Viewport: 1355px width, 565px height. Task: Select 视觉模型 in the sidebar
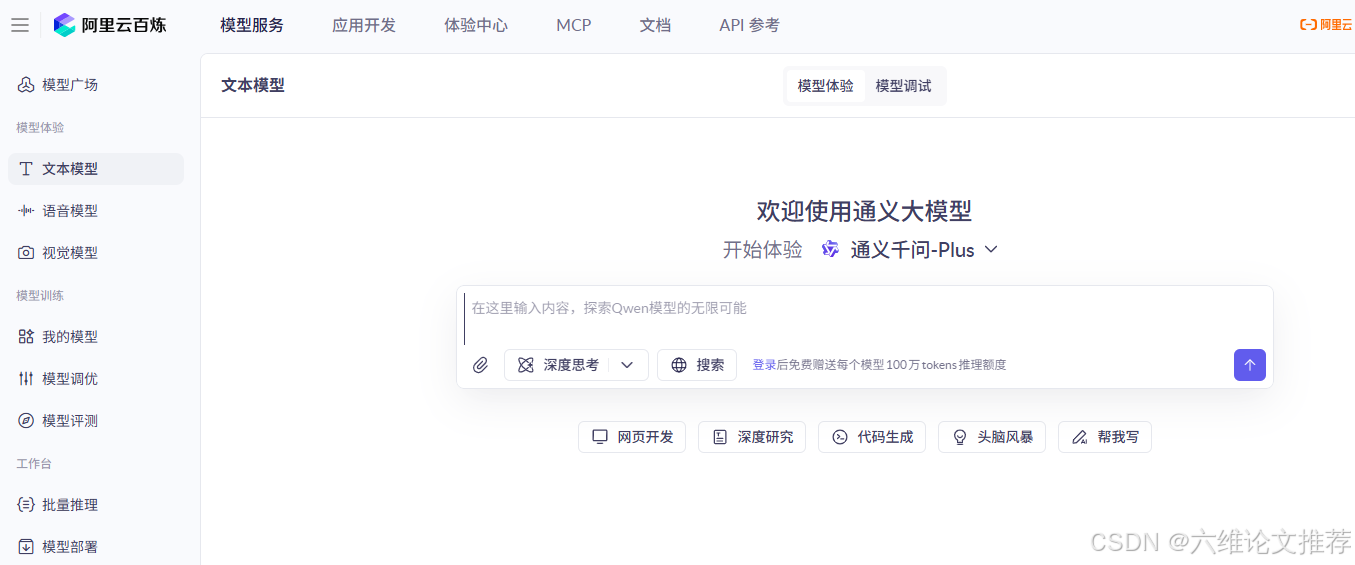[96, 253]
